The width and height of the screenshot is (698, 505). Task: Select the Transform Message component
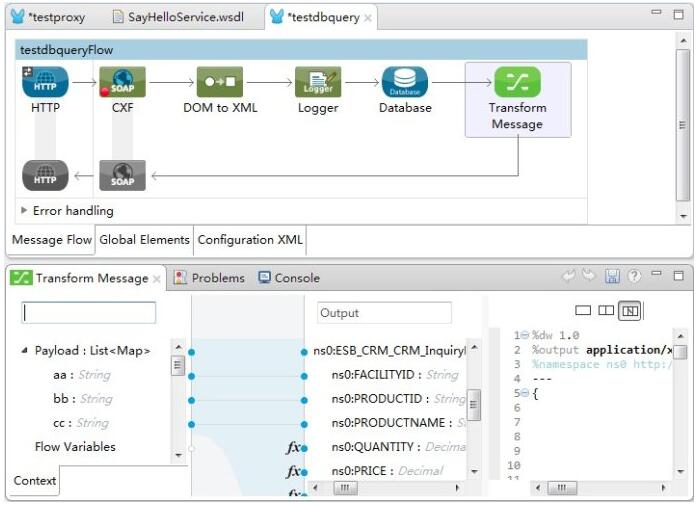(x=517, y=83)
